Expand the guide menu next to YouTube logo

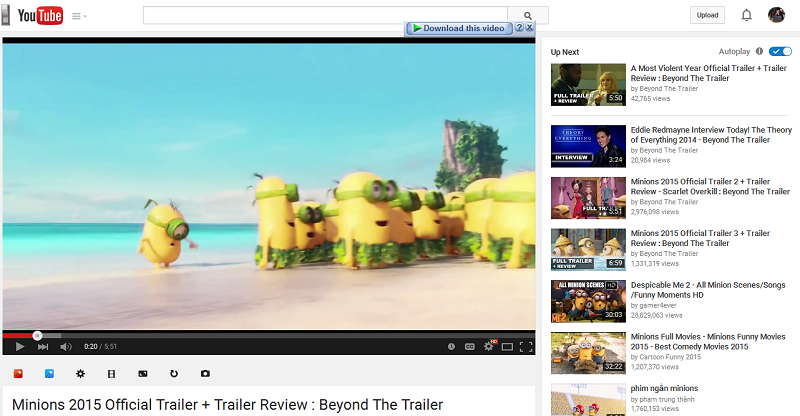pyautogui.click(x=79, y=16)
